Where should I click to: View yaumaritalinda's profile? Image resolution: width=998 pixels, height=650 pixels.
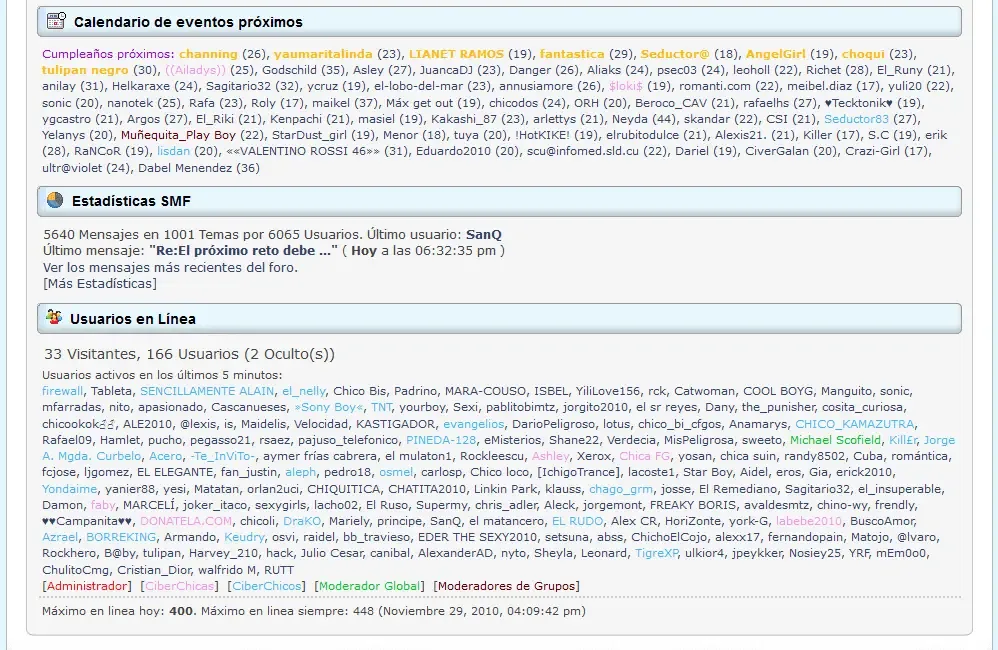[x=323, y=54]
